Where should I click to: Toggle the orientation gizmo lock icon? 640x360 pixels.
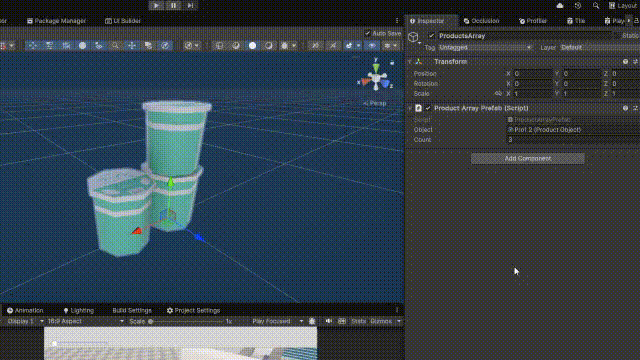392,62
